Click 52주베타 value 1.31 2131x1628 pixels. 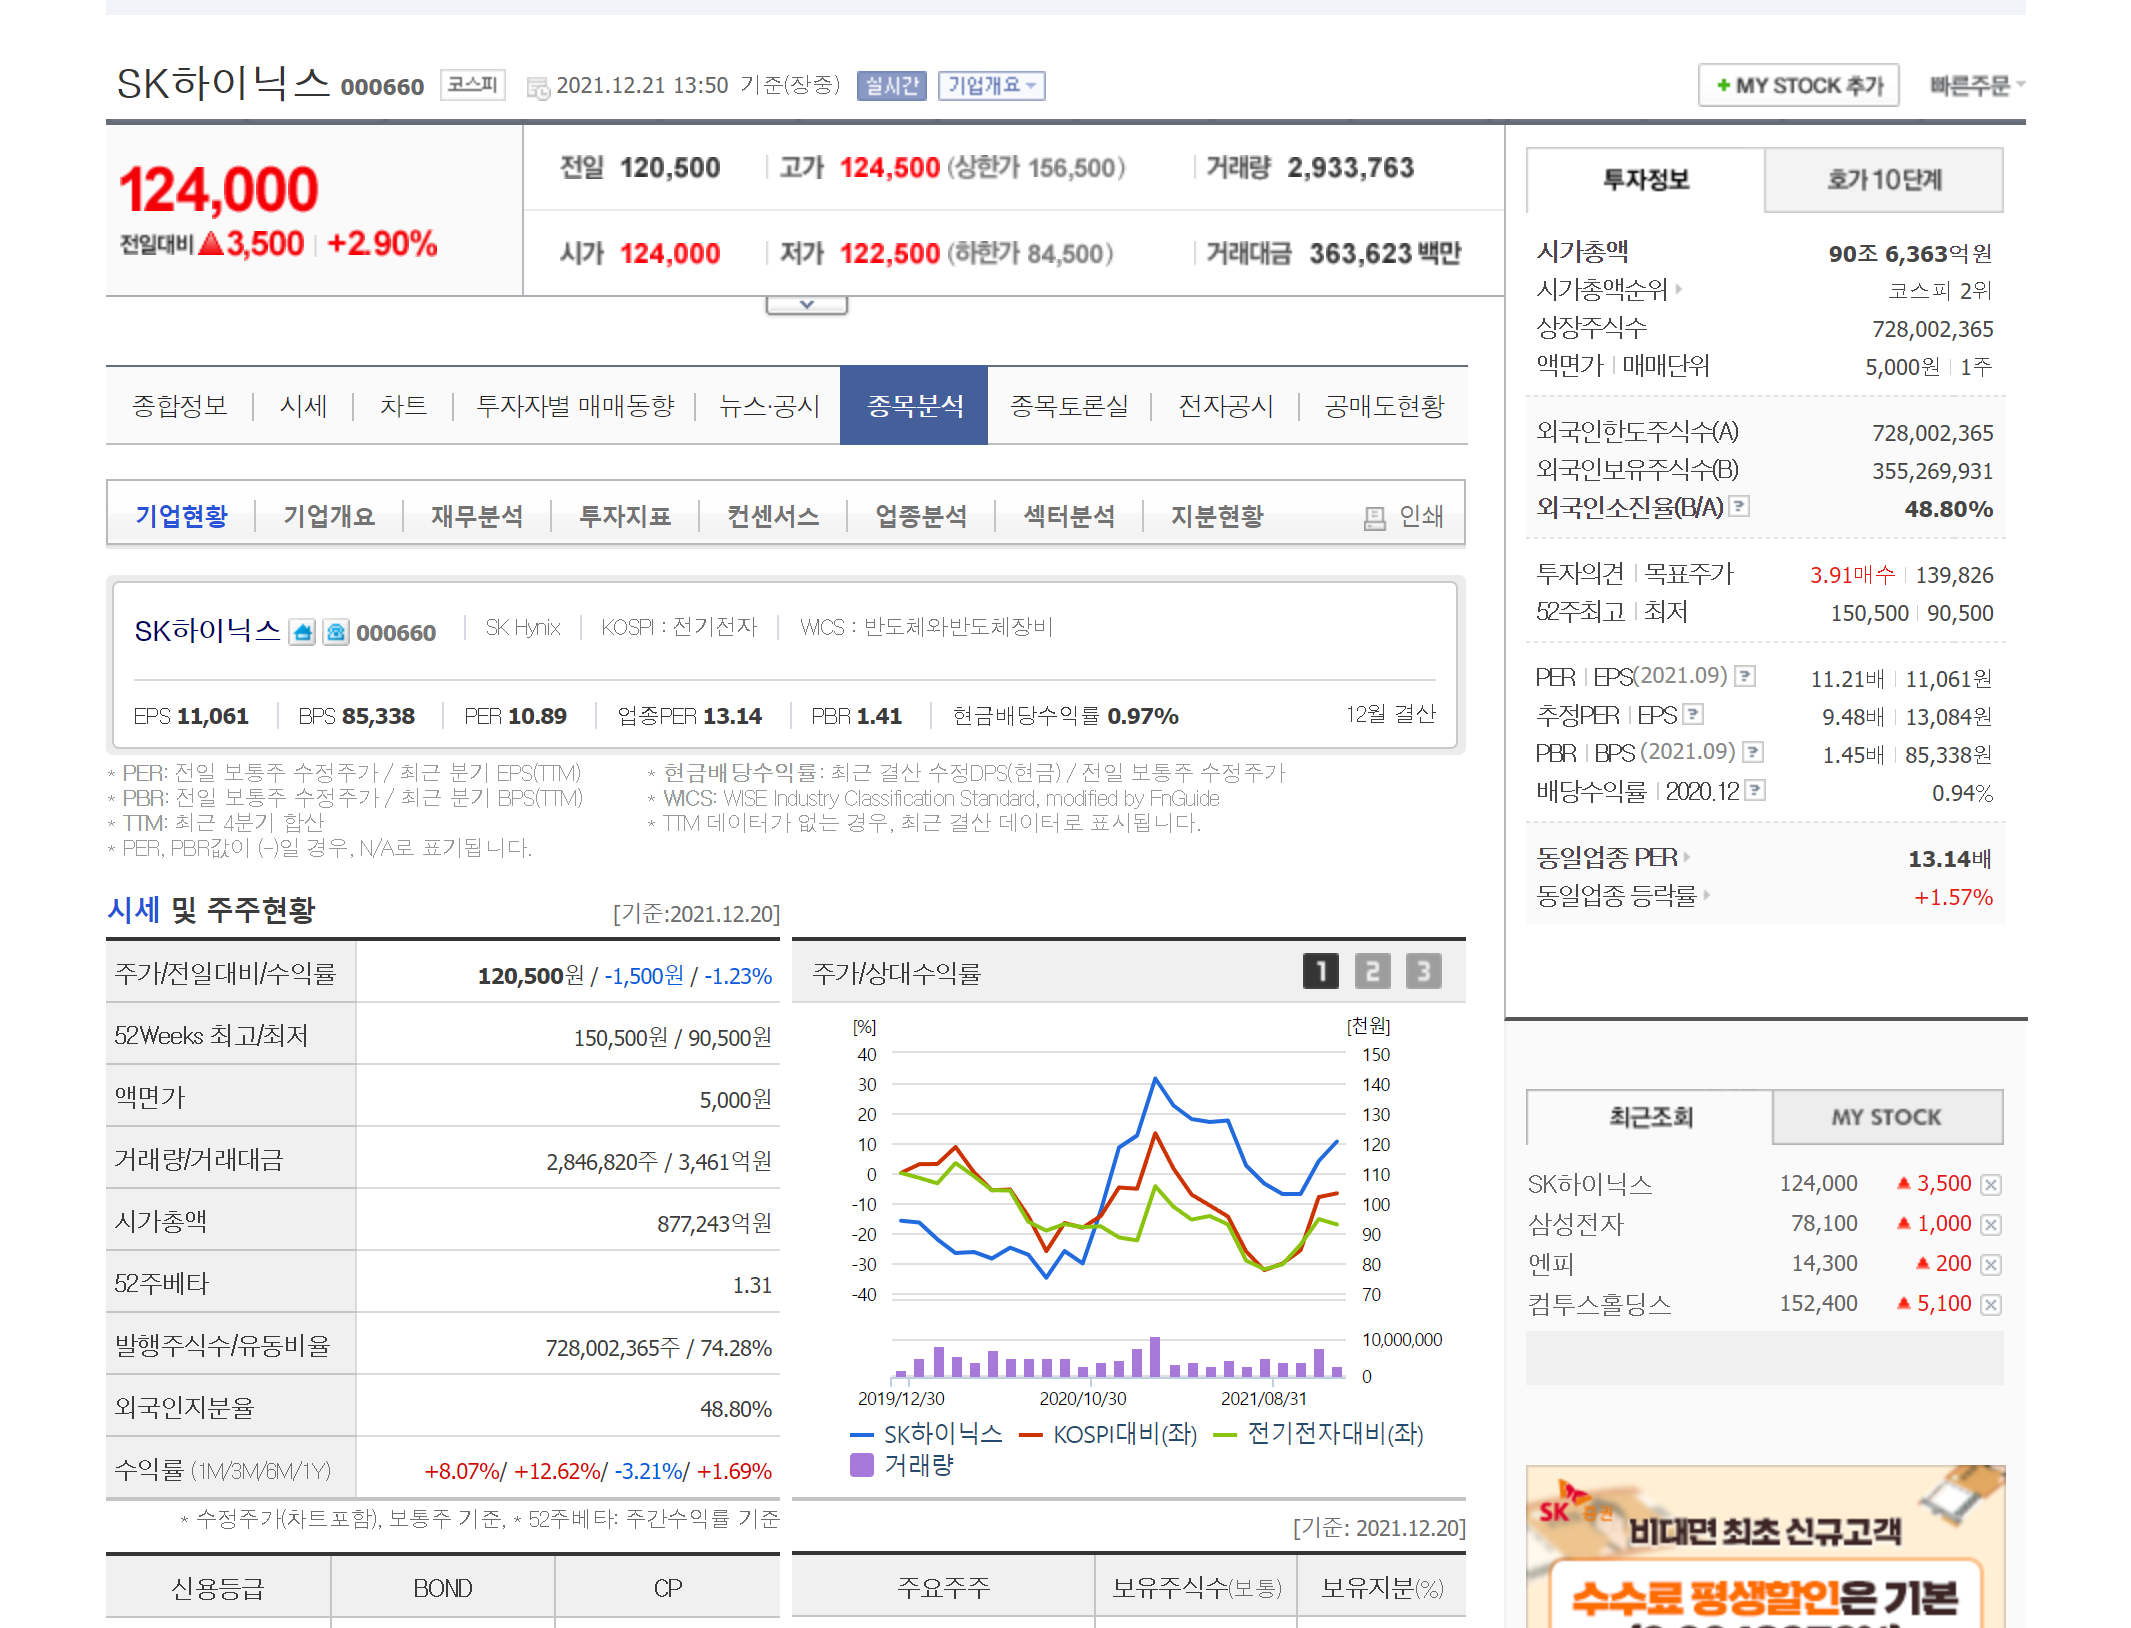coord(752,1286)
